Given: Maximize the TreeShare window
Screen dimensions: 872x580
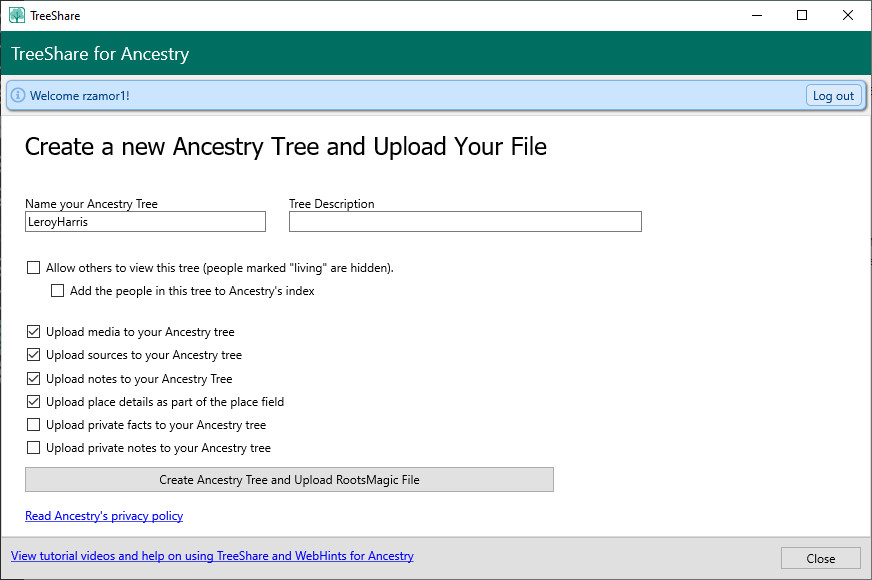Looking at the screenshot, I should coord(802,15).
